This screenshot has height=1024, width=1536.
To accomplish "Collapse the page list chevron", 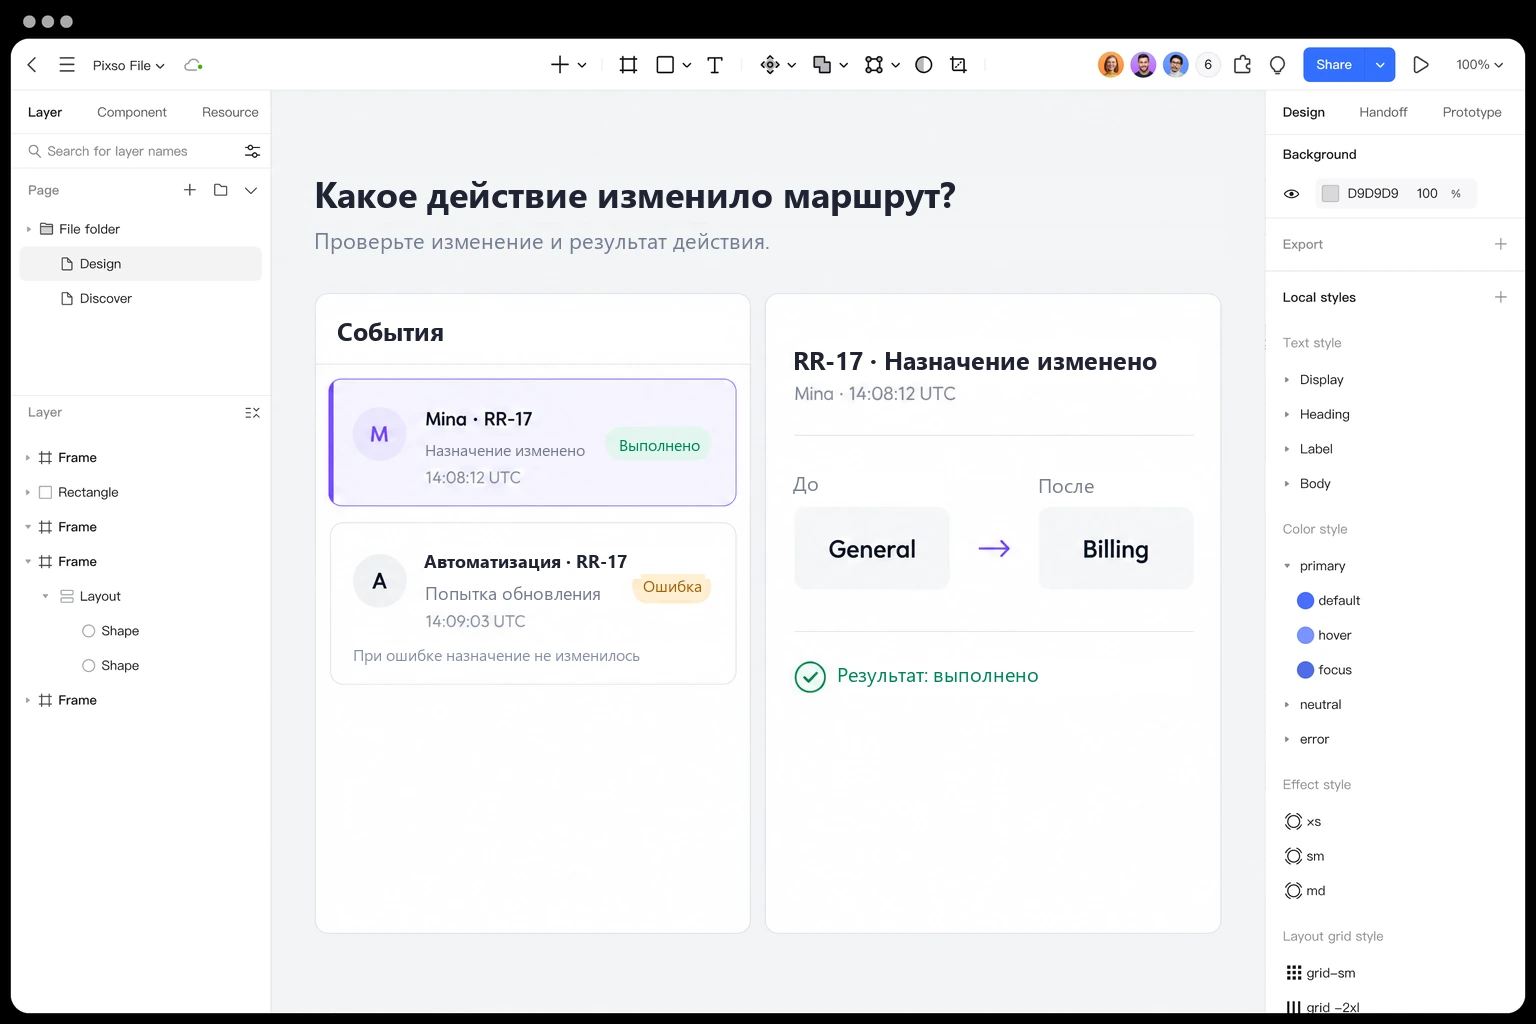I will (x=251, y=190).
